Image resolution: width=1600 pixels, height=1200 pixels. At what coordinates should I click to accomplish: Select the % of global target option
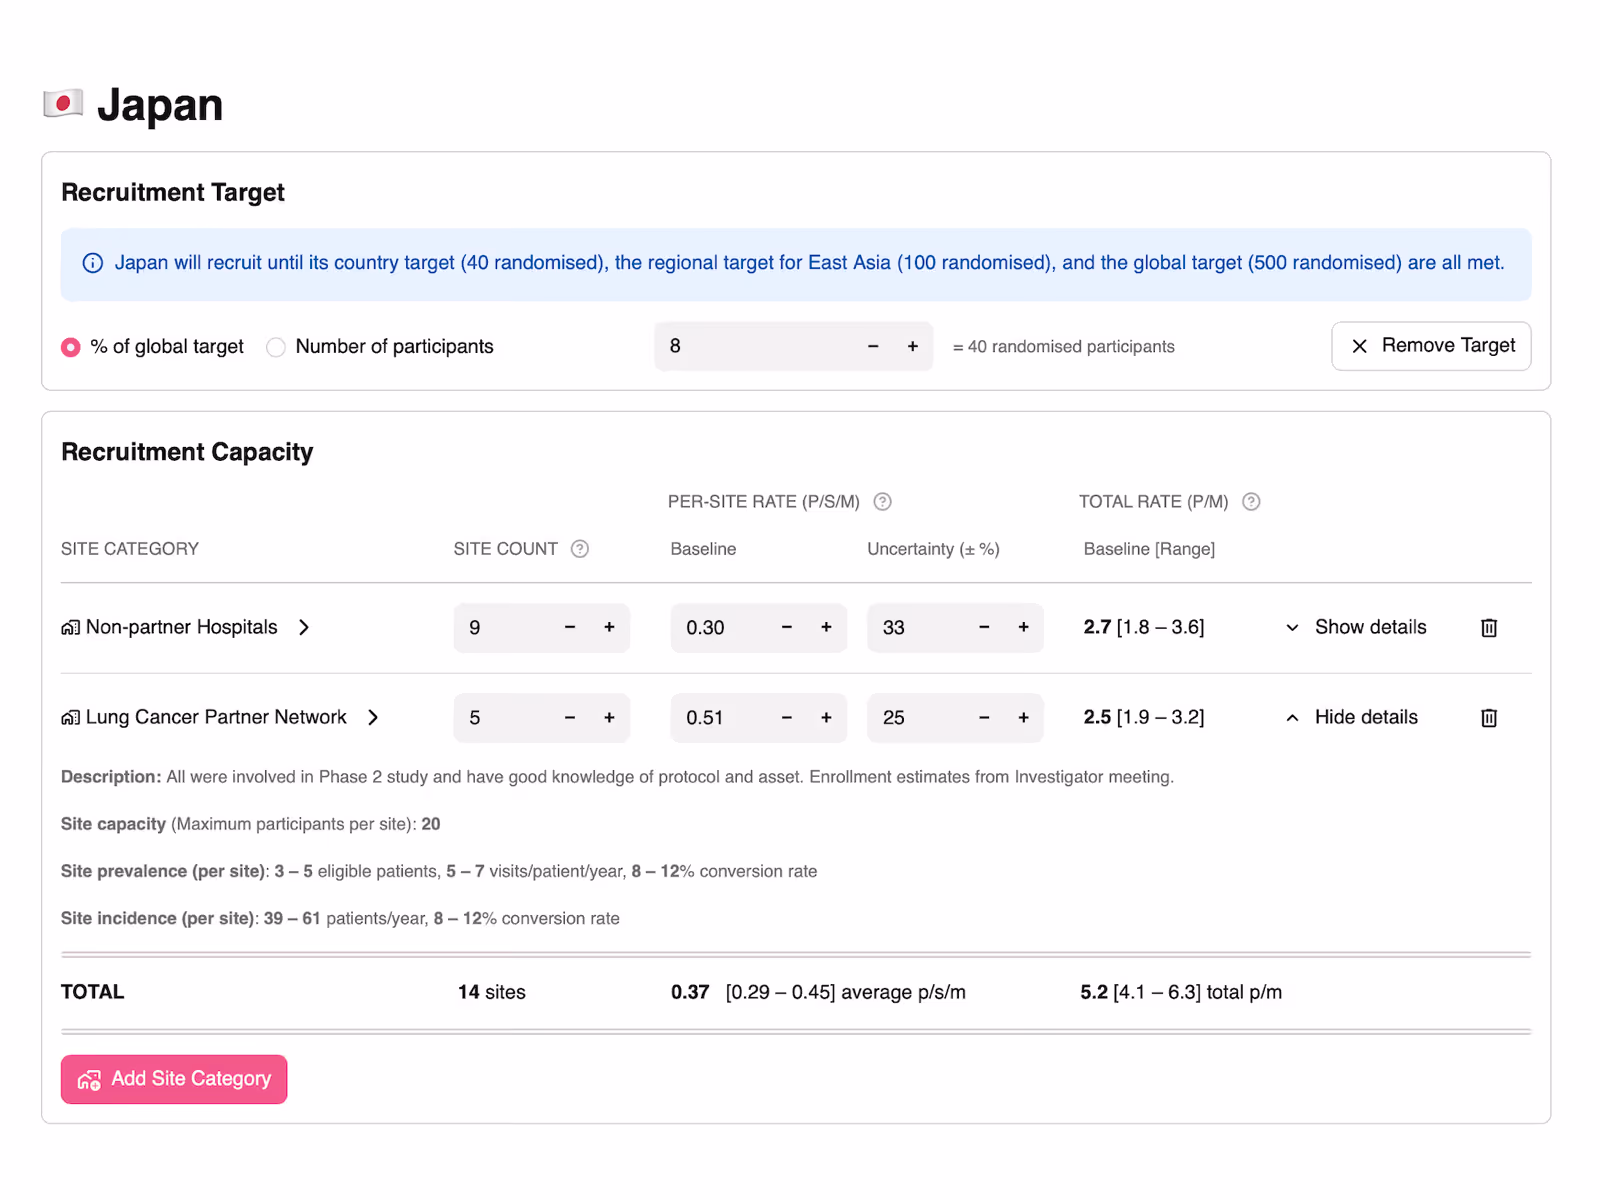coord(70,347)
